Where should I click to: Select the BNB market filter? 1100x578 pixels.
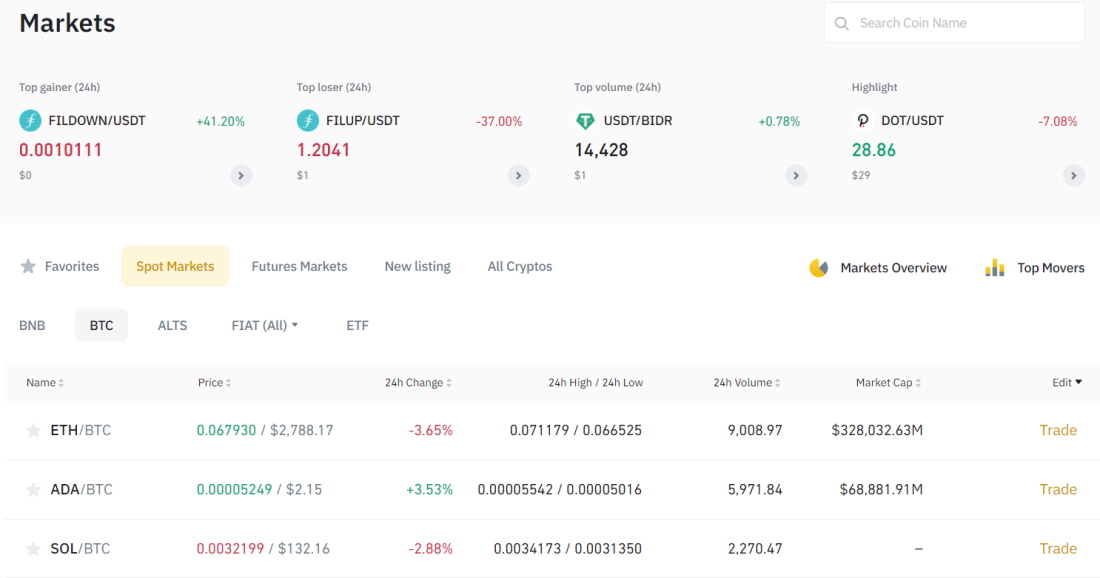pyautogui.click(x=32, y=325)
